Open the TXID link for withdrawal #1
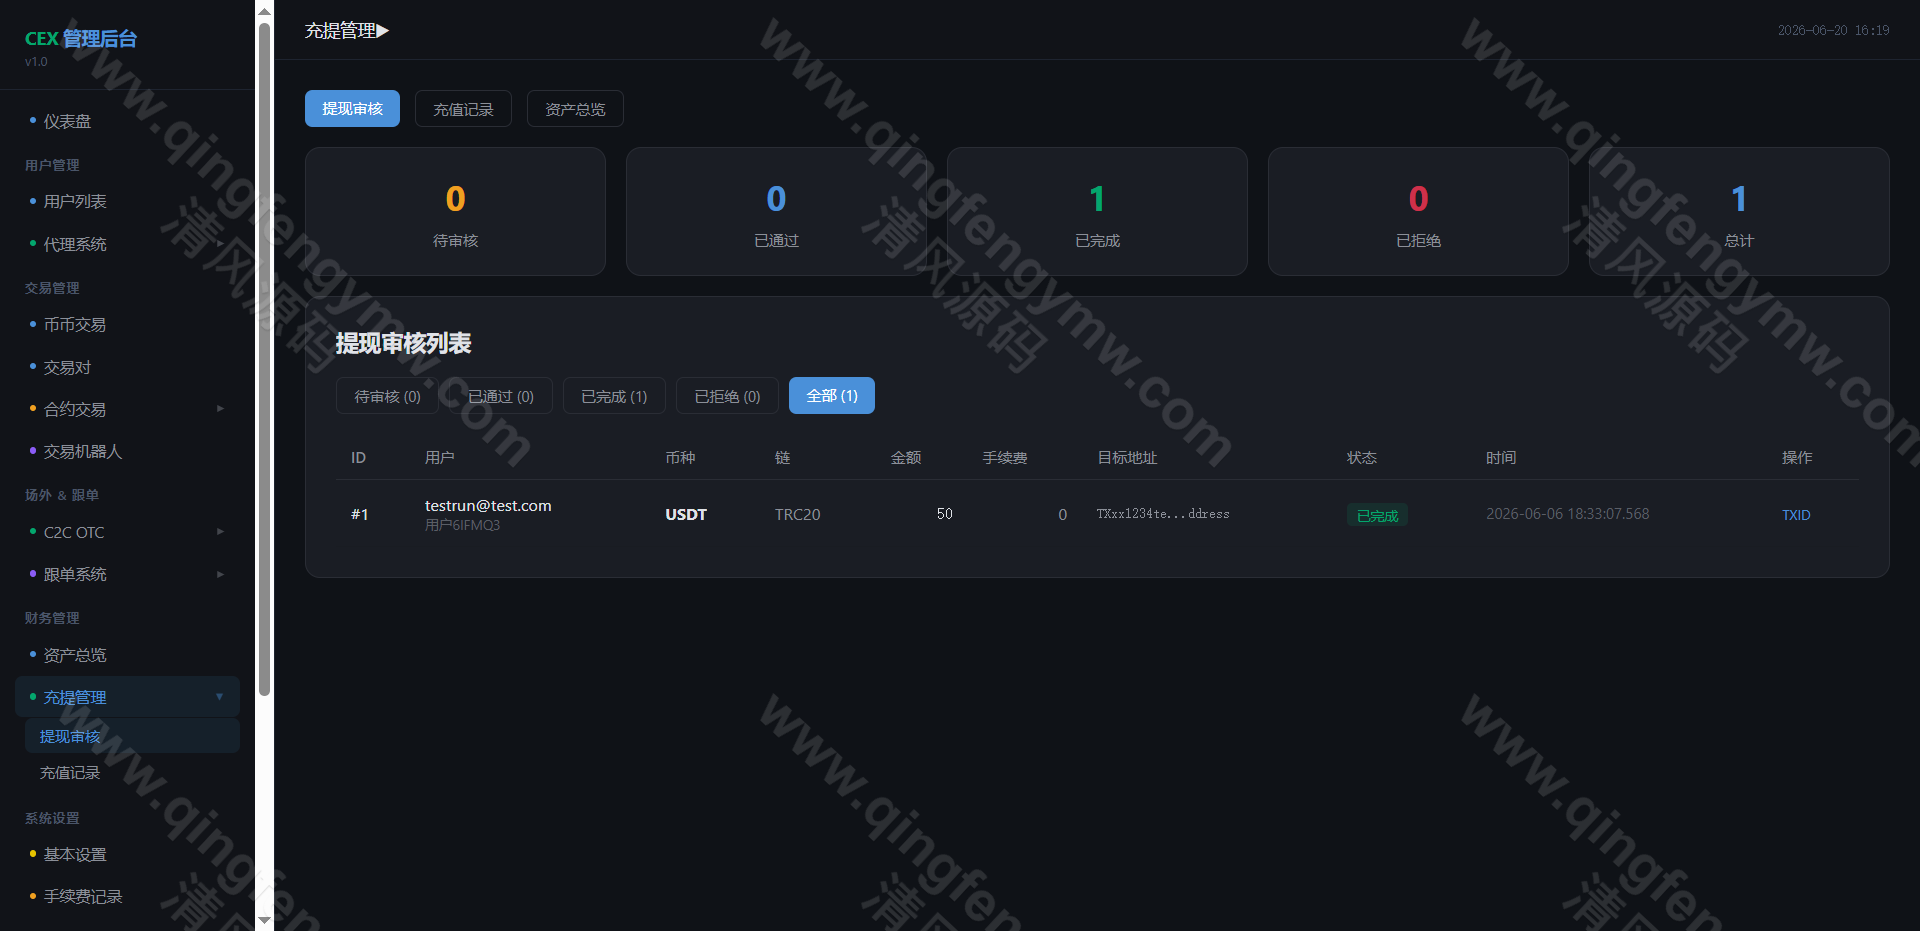Image resolution: width=1920 pixels, height=931 pixels. [x=1796, y=515]
